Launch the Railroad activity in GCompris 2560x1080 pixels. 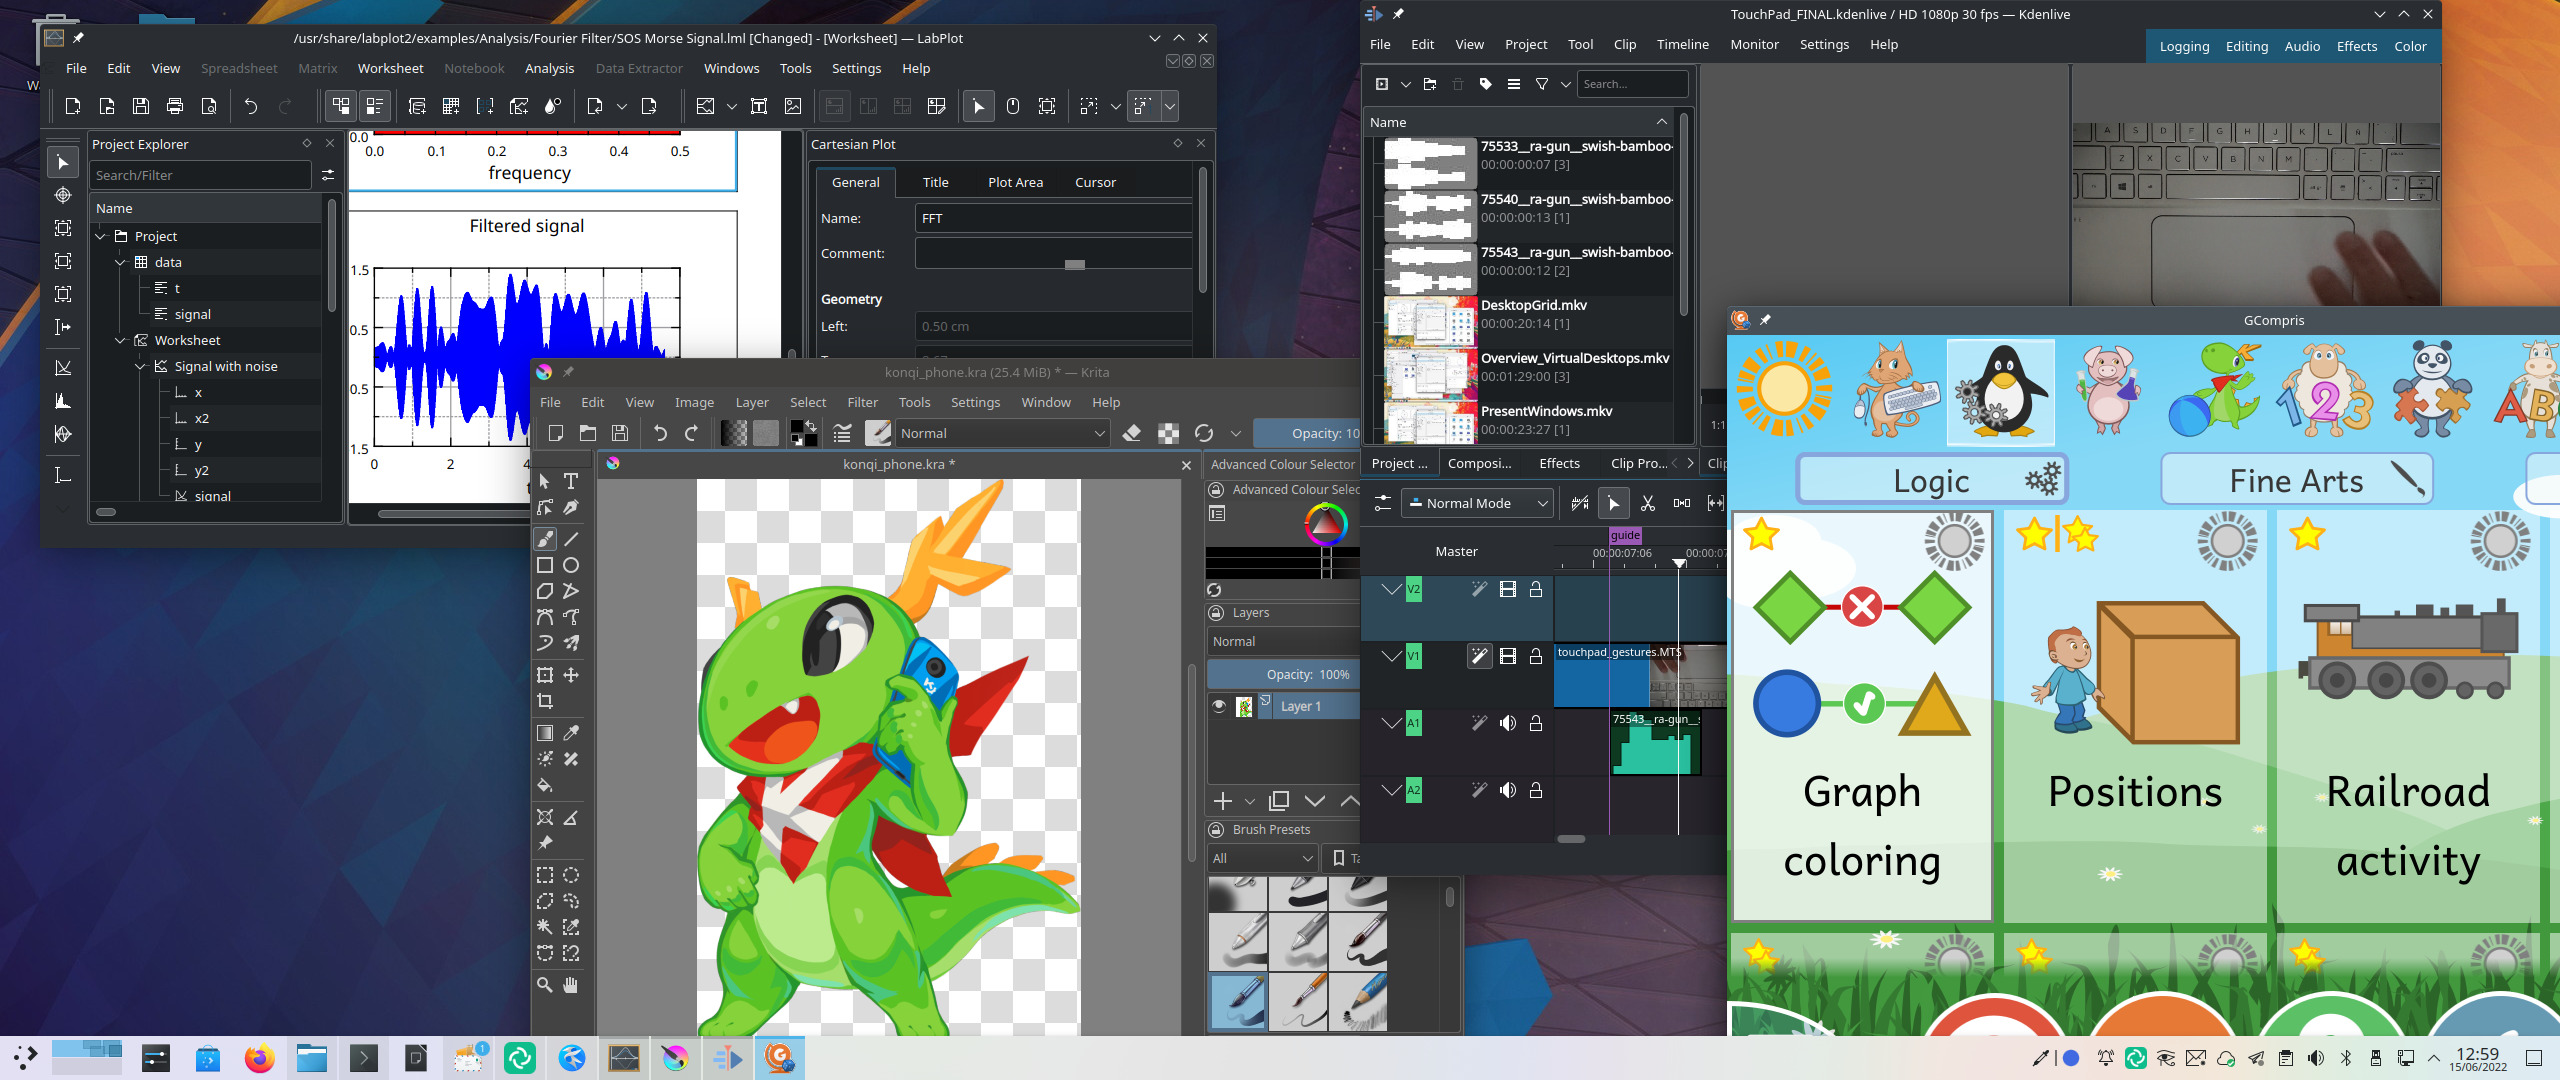point(2408,716)
